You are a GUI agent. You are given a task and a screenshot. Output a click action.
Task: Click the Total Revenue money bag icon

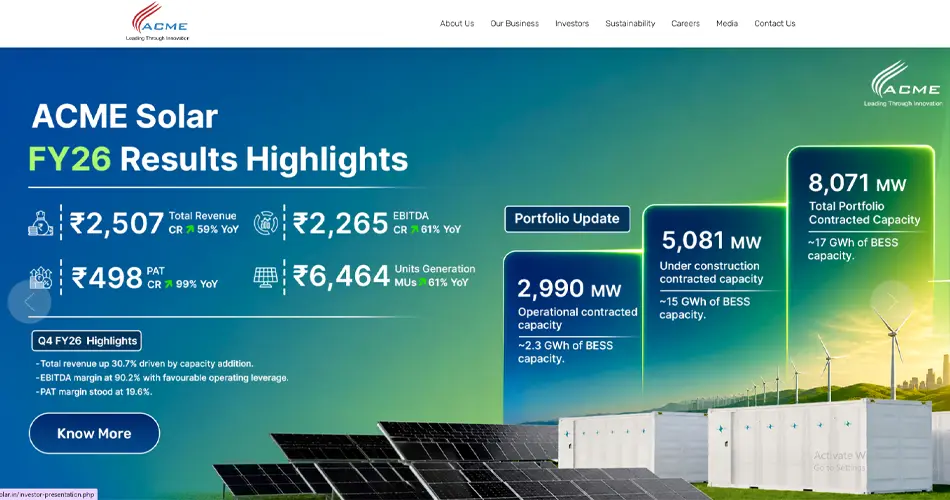(41, 223)
